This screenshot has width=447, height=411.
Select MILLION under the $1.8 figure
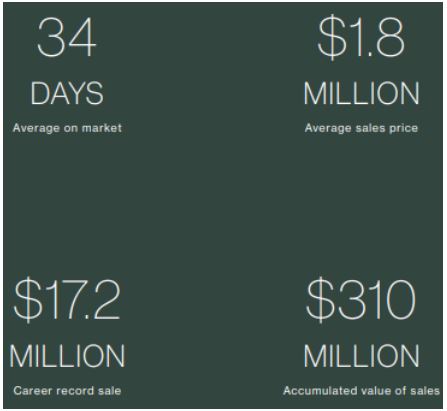(x=361, y=94)
